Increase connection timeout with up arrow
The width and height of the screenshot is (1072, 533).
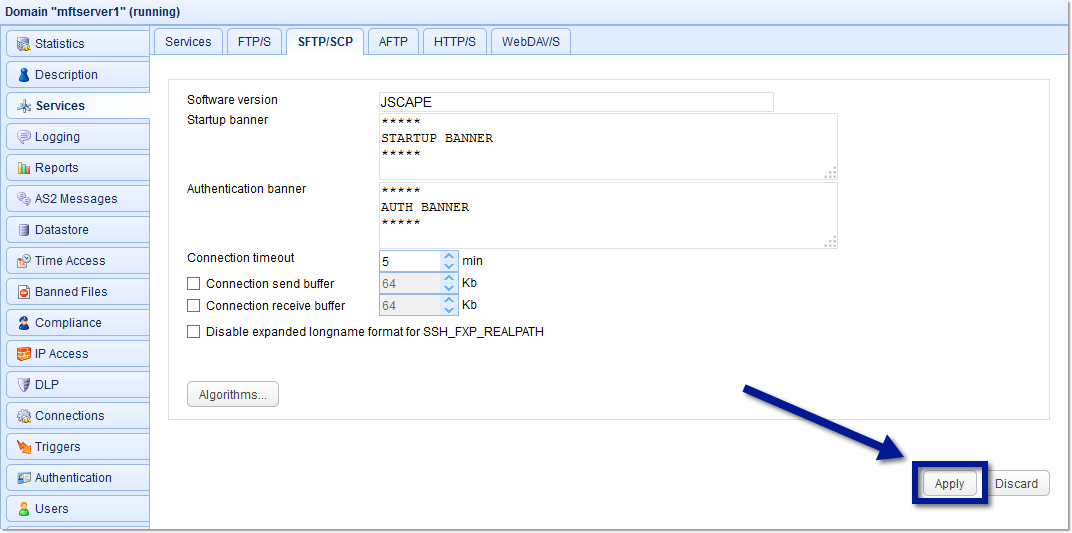[449, 256]
